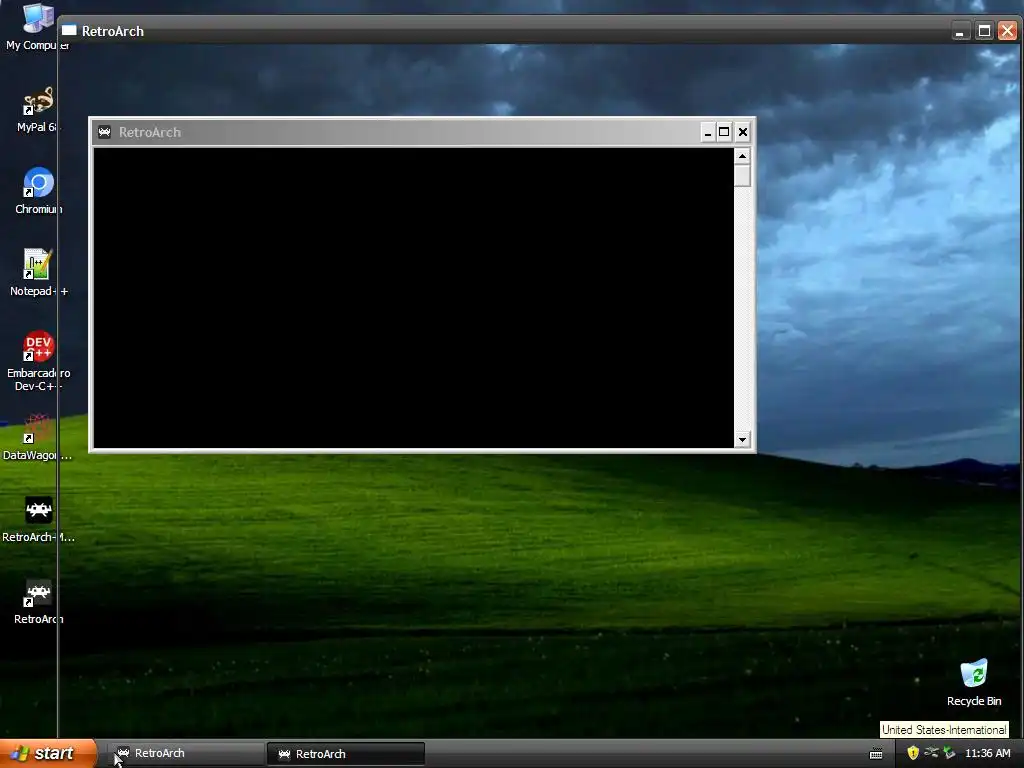Select the Notepad++ desktop shortcut

[38, 272]
